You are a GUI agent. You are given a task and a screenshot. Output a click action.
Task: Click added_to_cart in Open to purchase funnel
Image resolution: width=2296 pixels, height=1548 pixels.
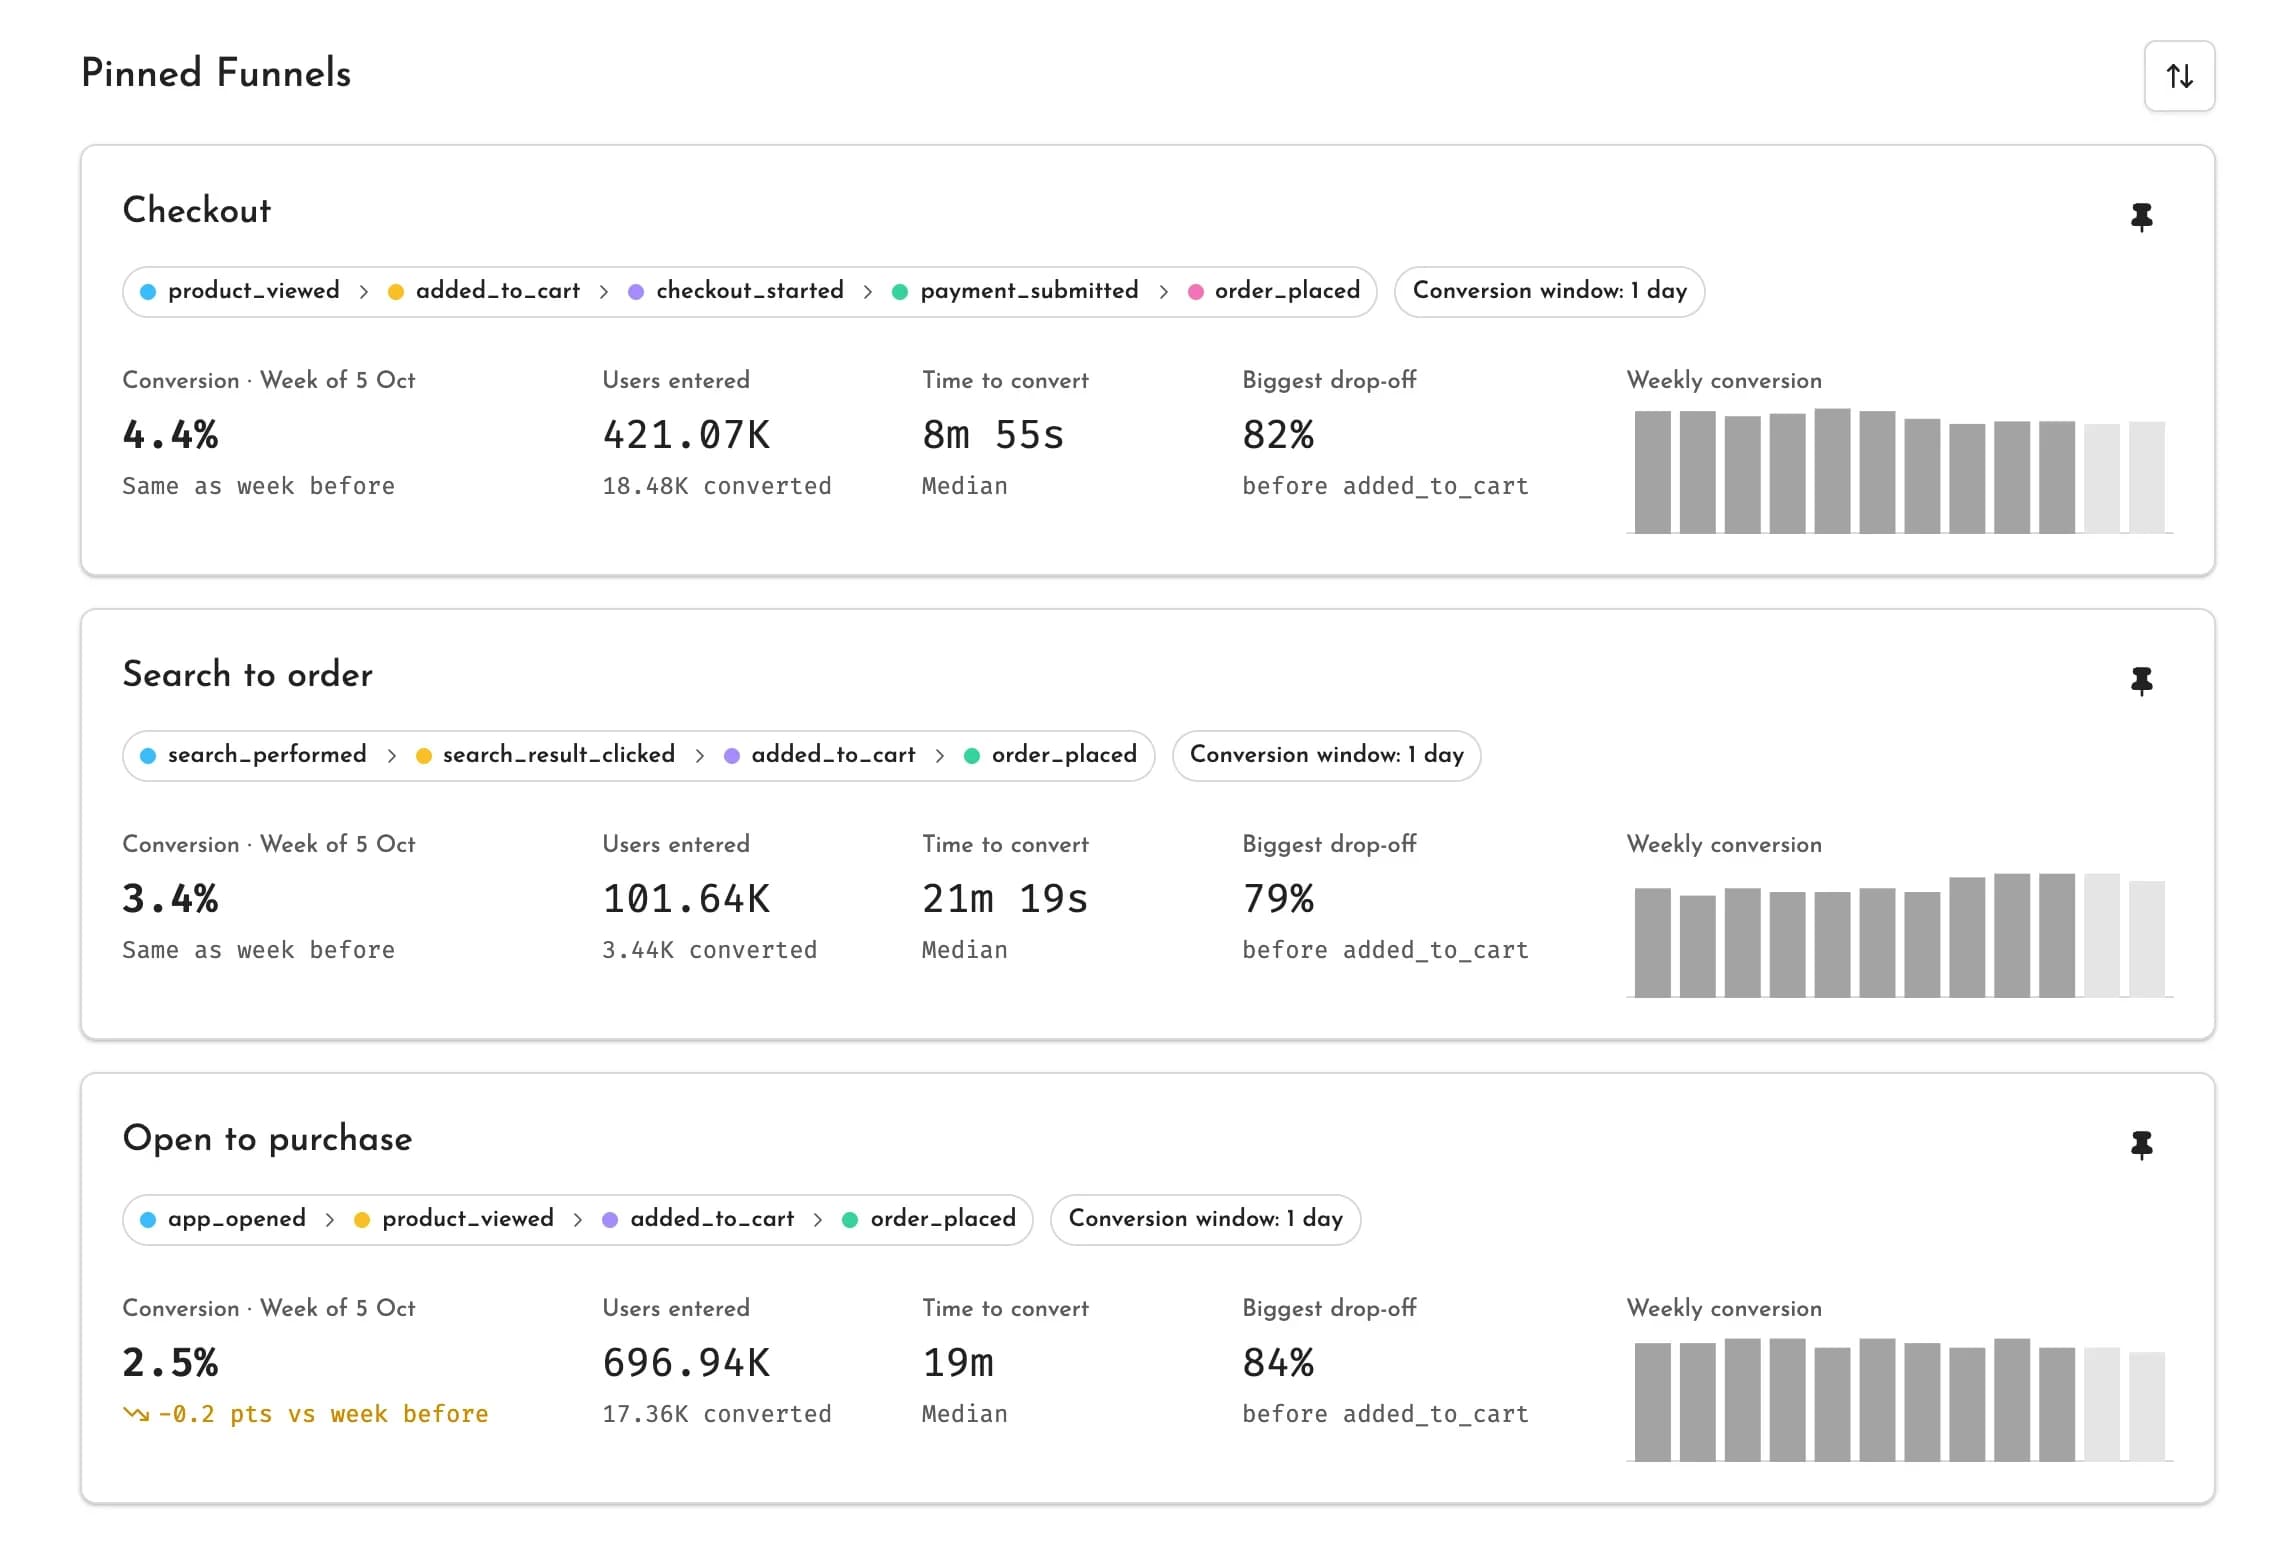(698, 1219)
